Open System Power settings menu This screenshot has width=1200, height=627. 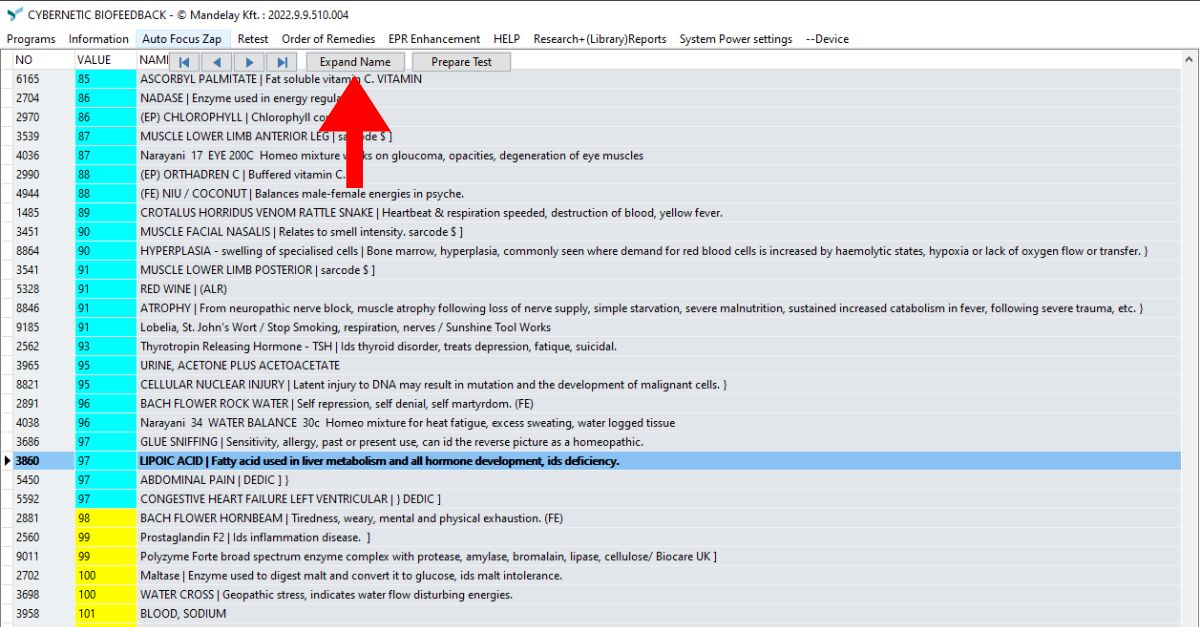coord(735,39)
